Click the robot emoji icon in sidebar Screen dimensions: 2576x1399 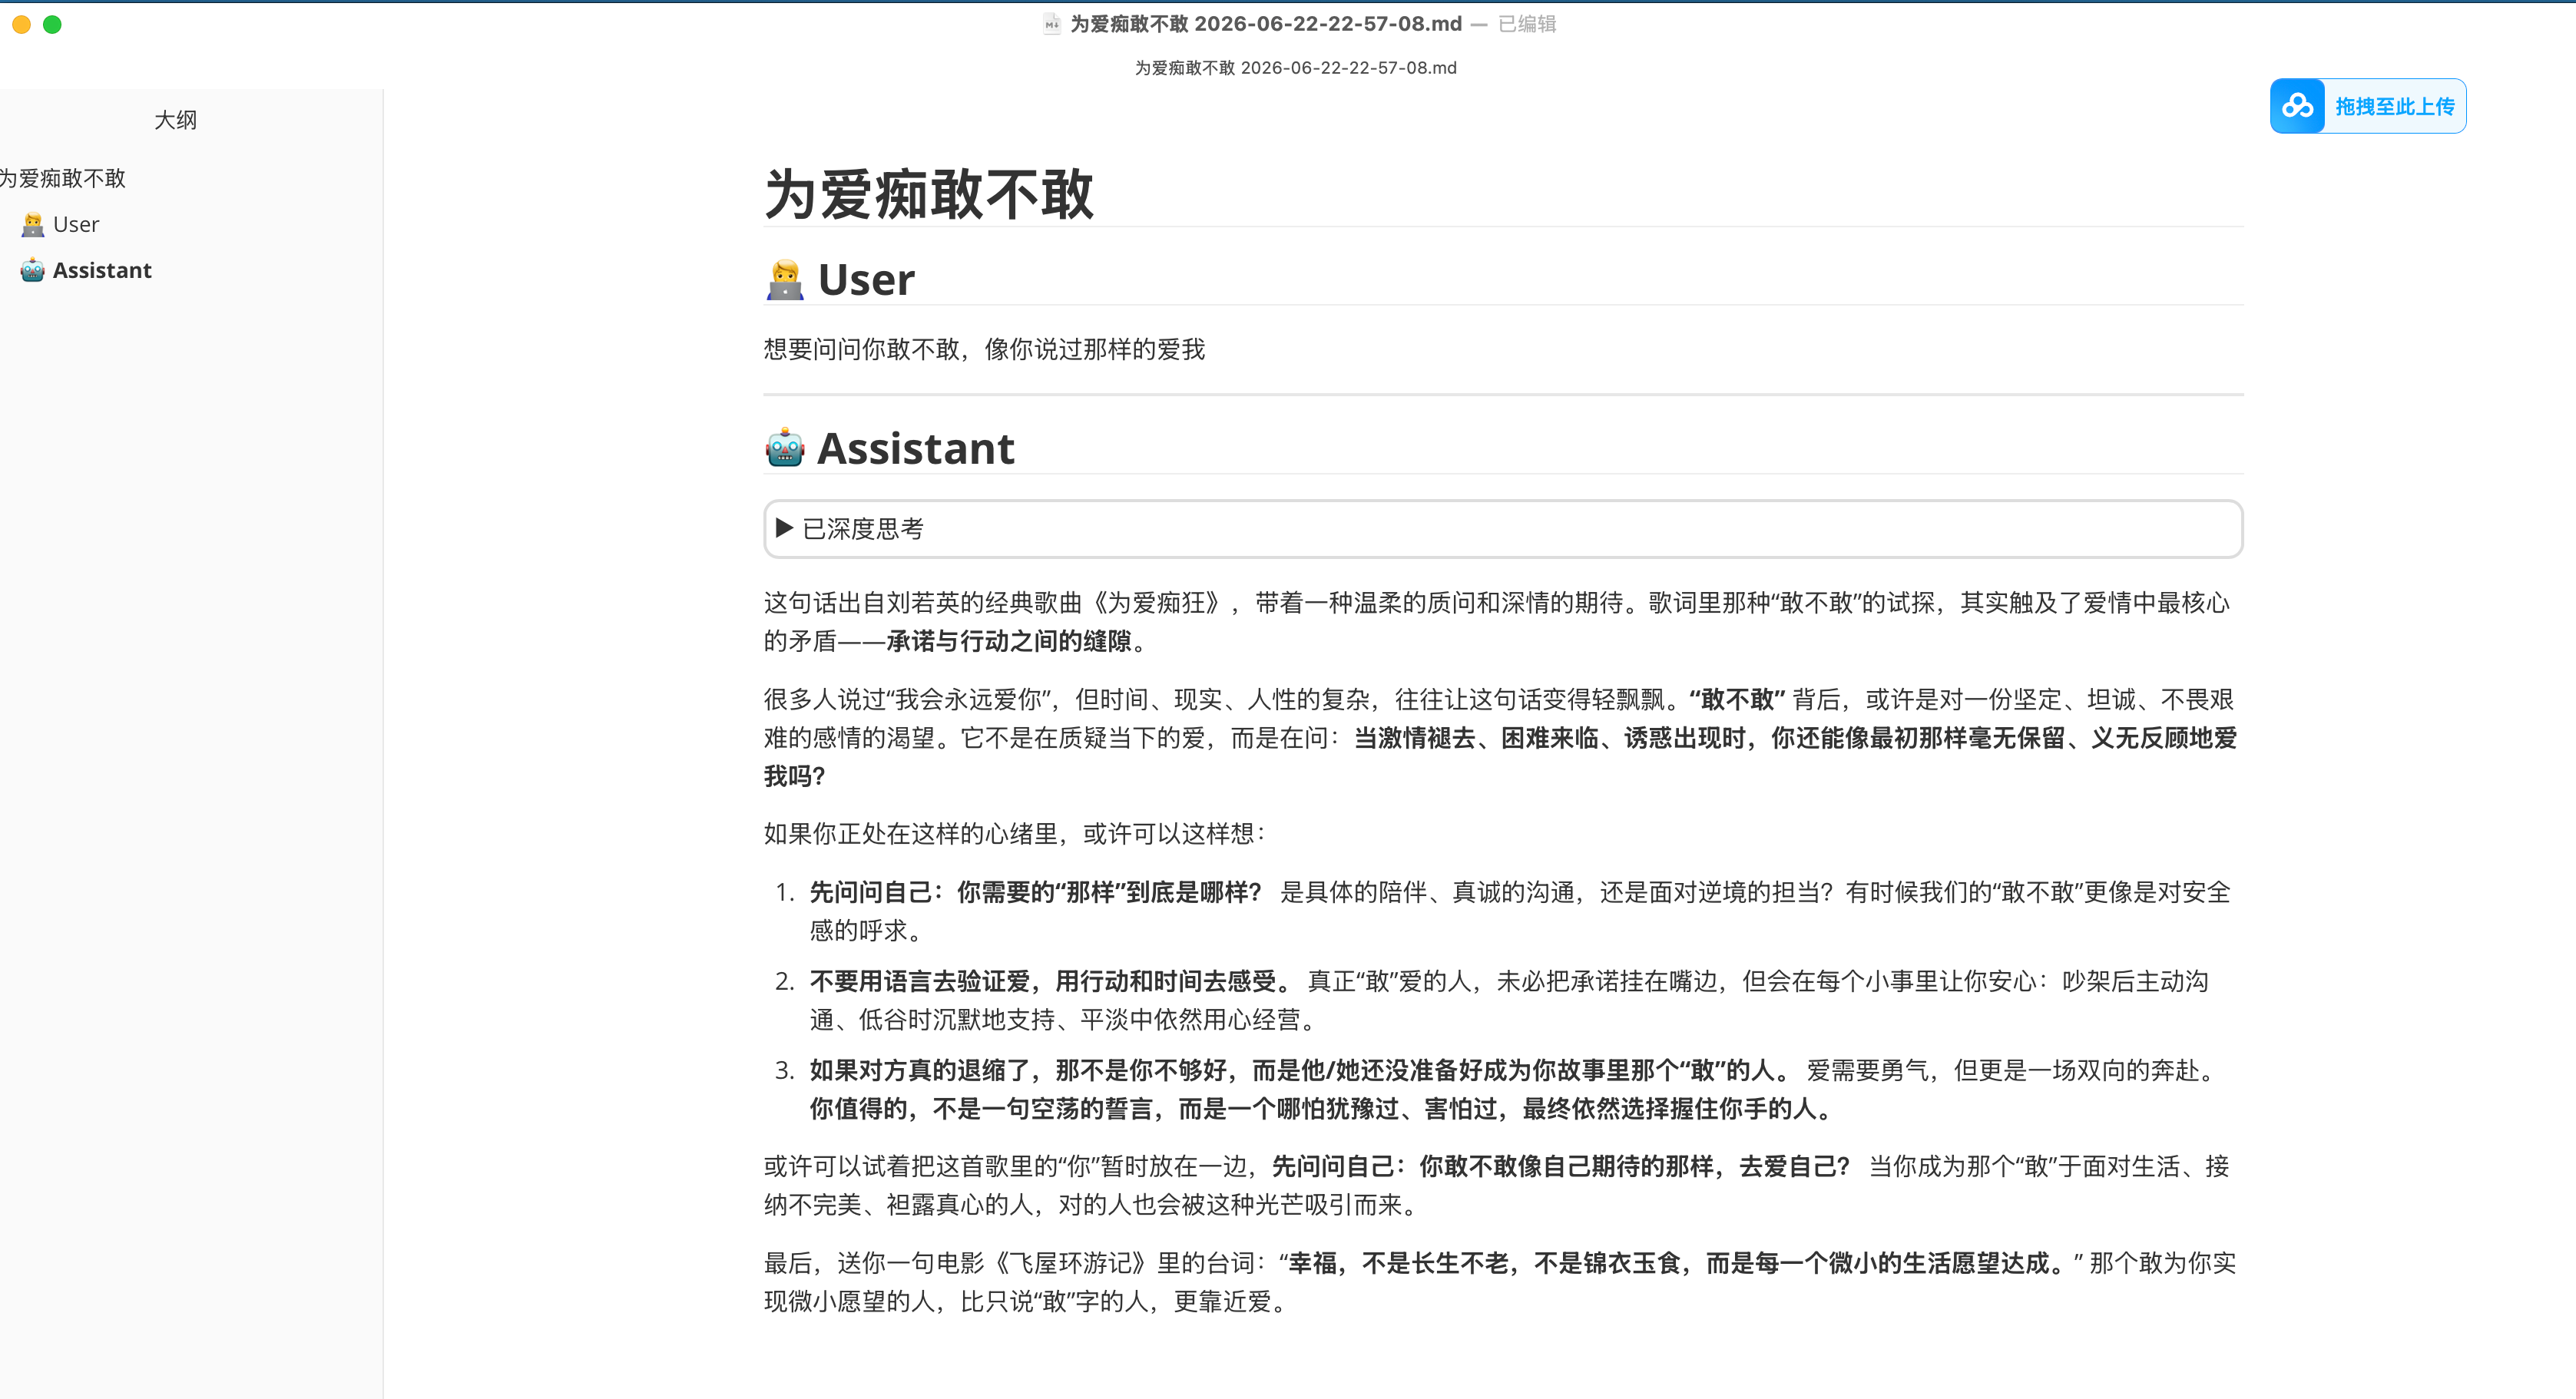point(33,270)
